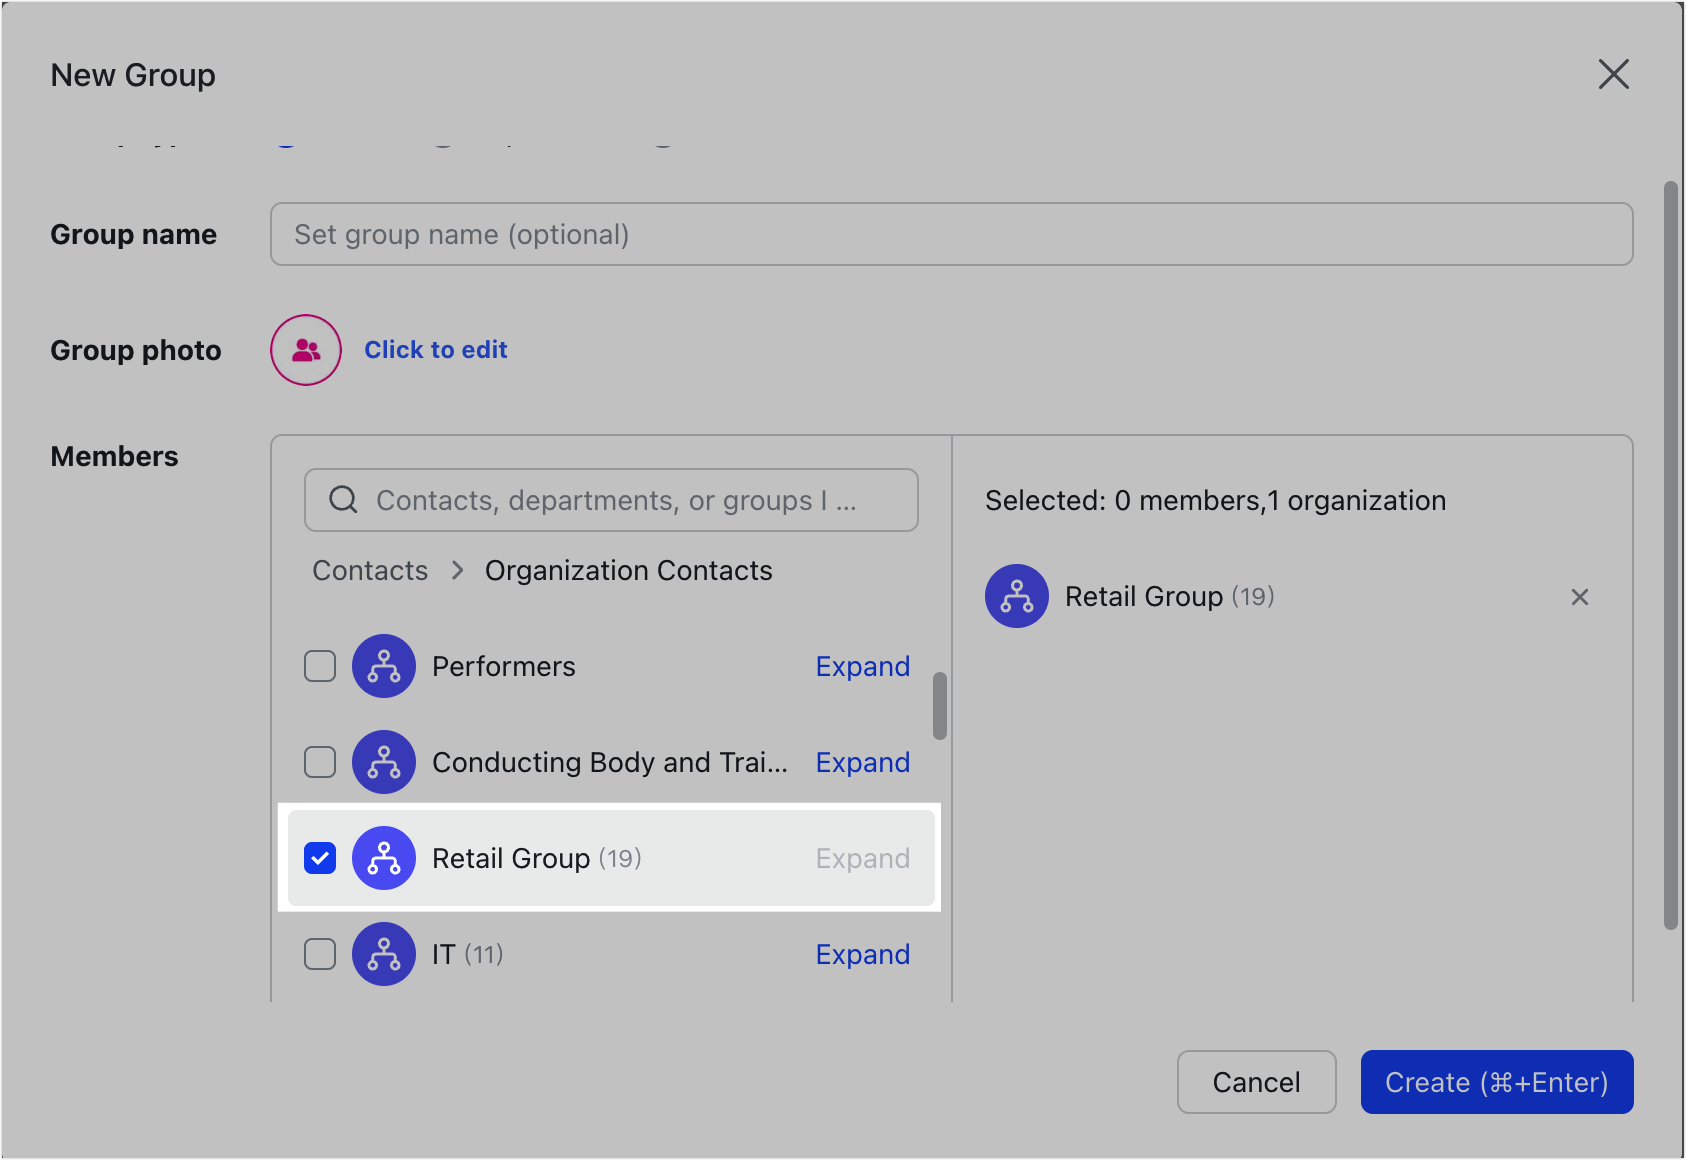1686x1160 pixels.
Task: Click the Group photo avatar icon
Action: [304, 350]
